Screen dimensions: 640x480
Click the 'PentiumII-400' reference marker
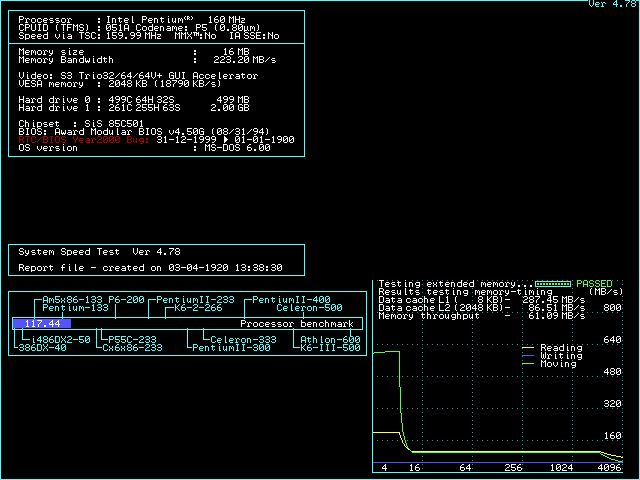click(x=291, y=300)
